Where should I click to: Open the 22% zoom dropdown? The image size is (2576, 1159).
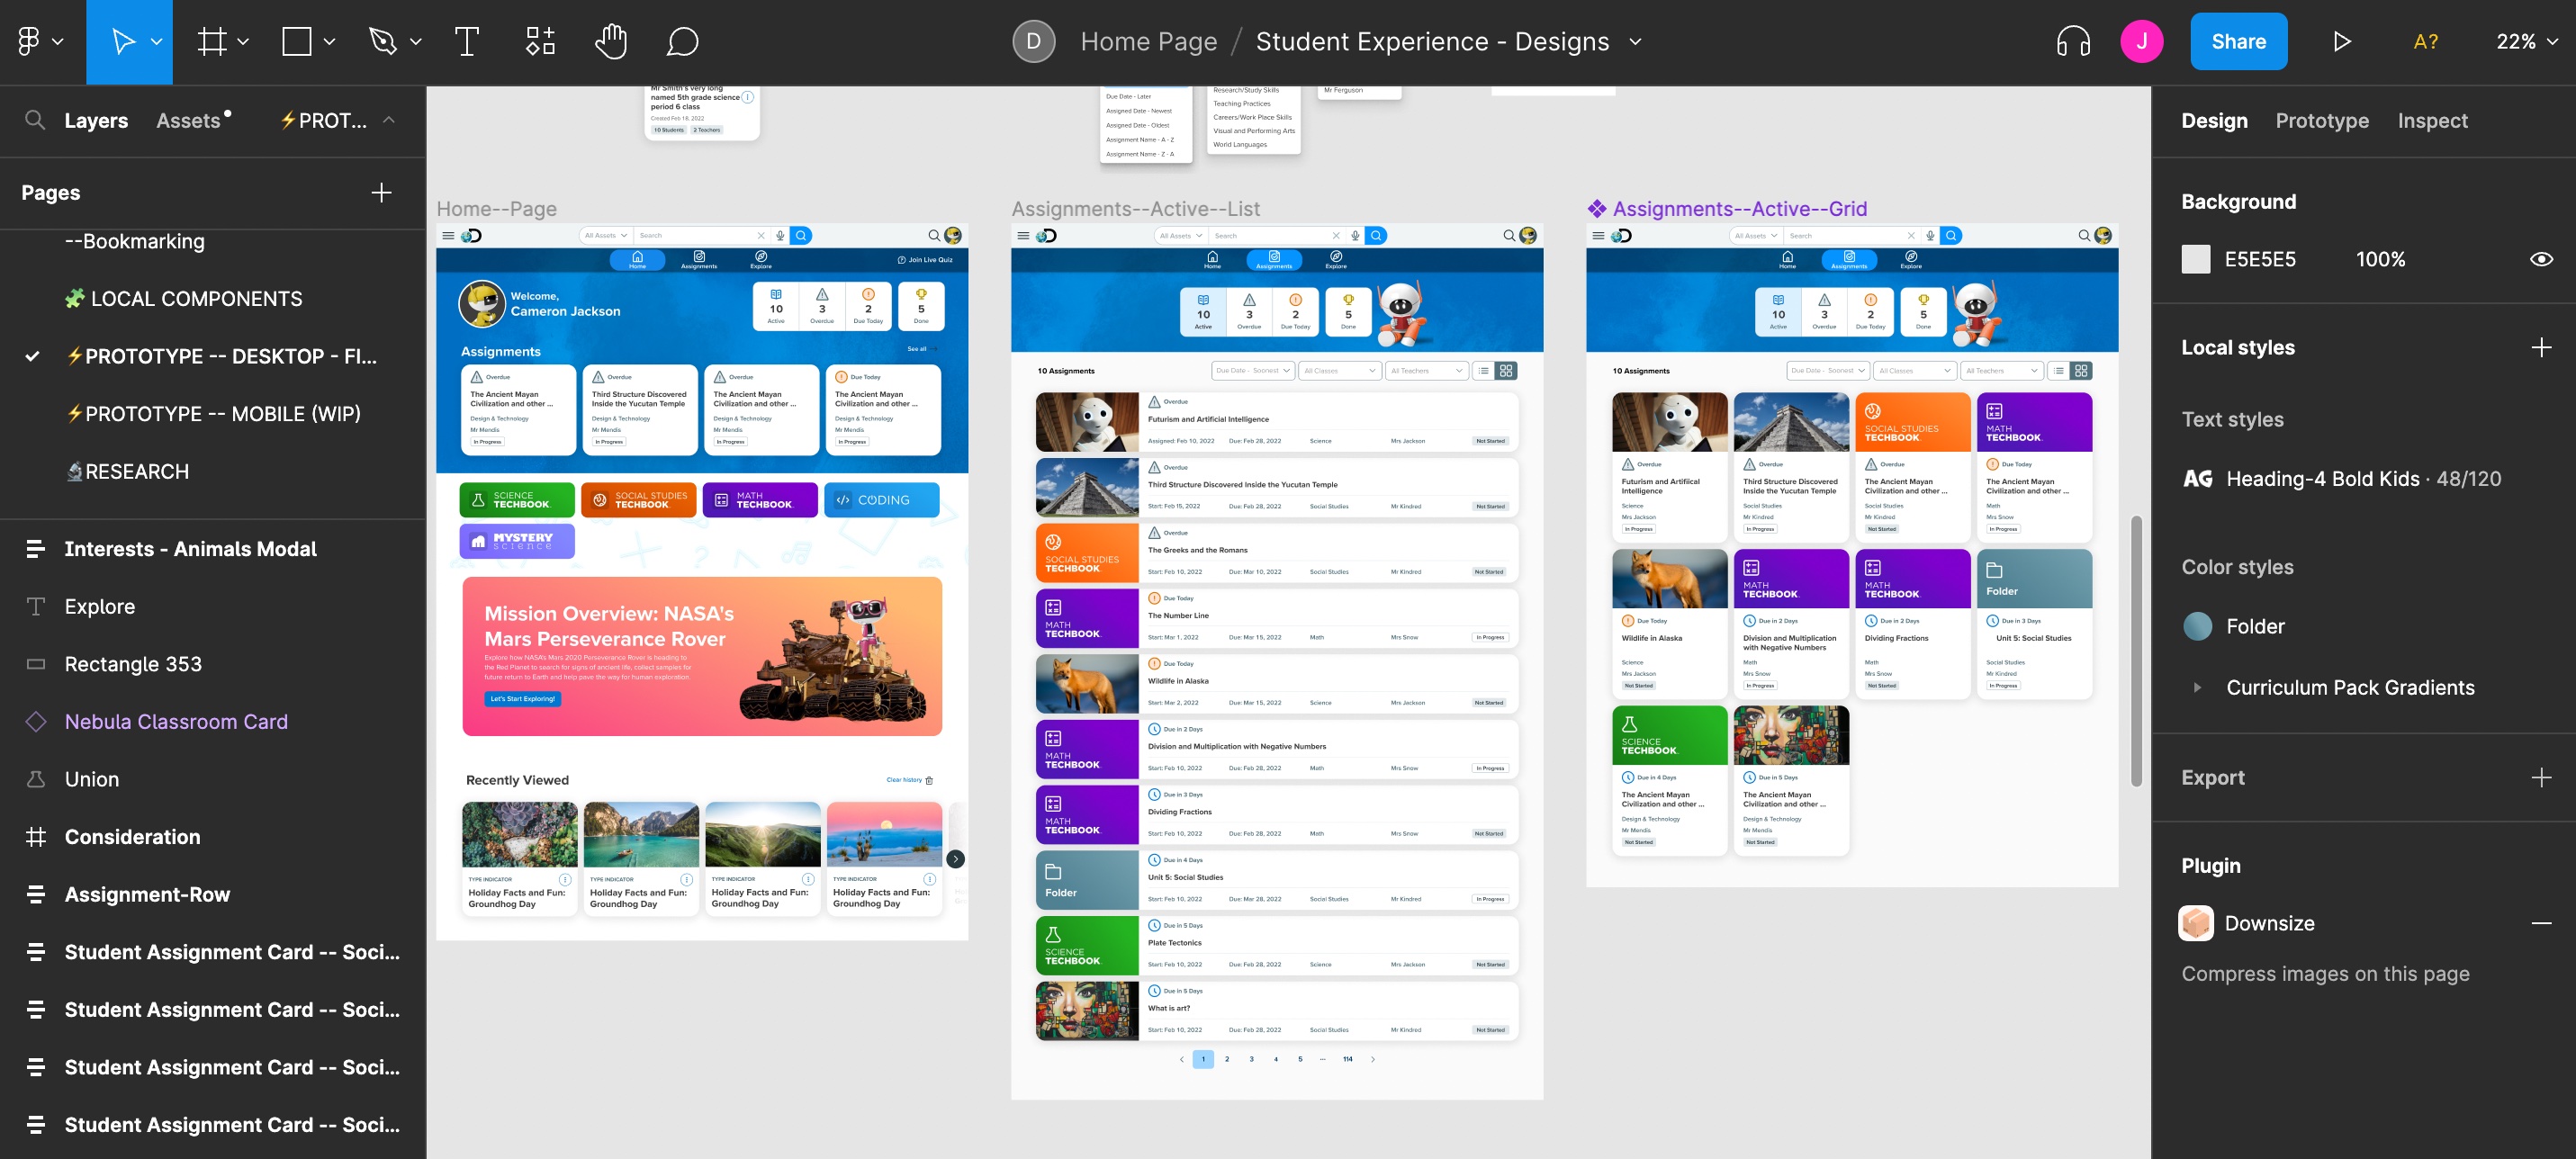coord(2526,42)
